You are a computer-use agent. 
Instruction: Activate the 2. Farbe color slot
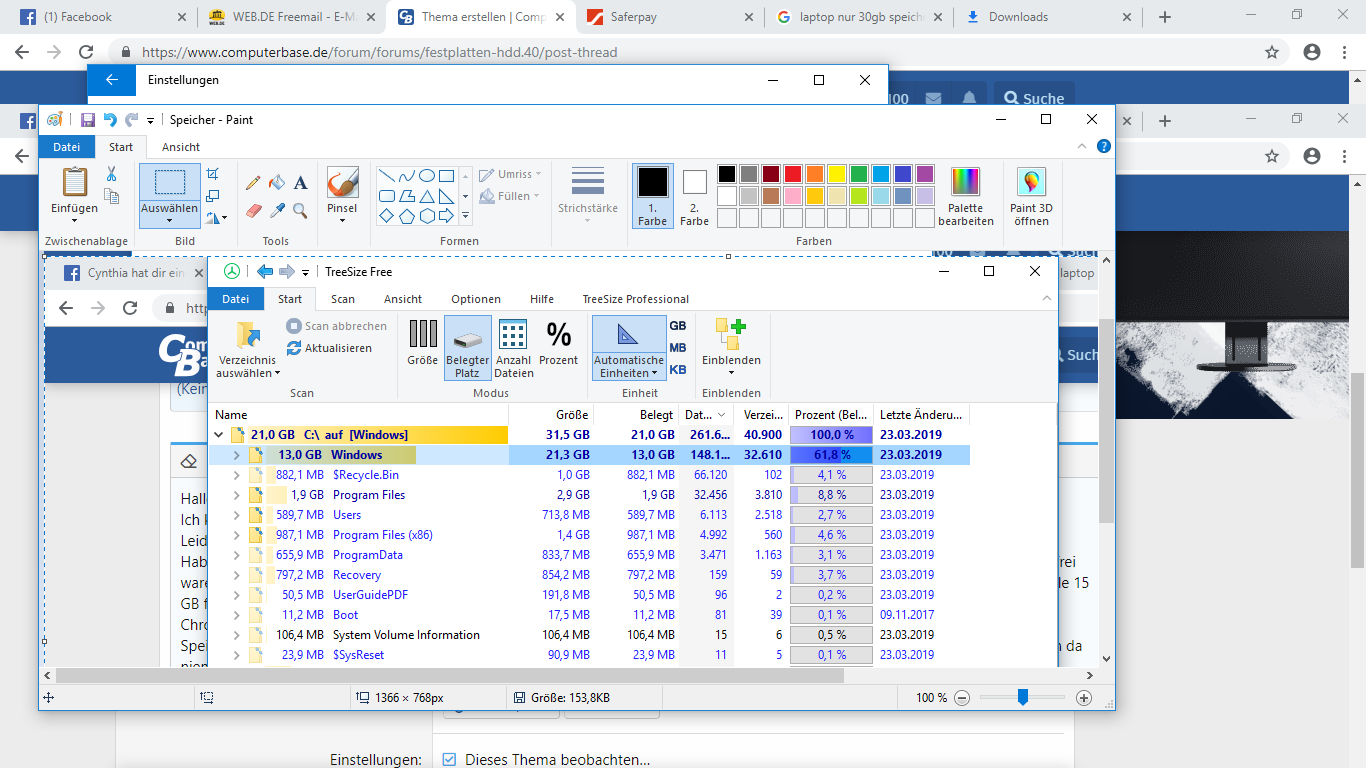695,196
